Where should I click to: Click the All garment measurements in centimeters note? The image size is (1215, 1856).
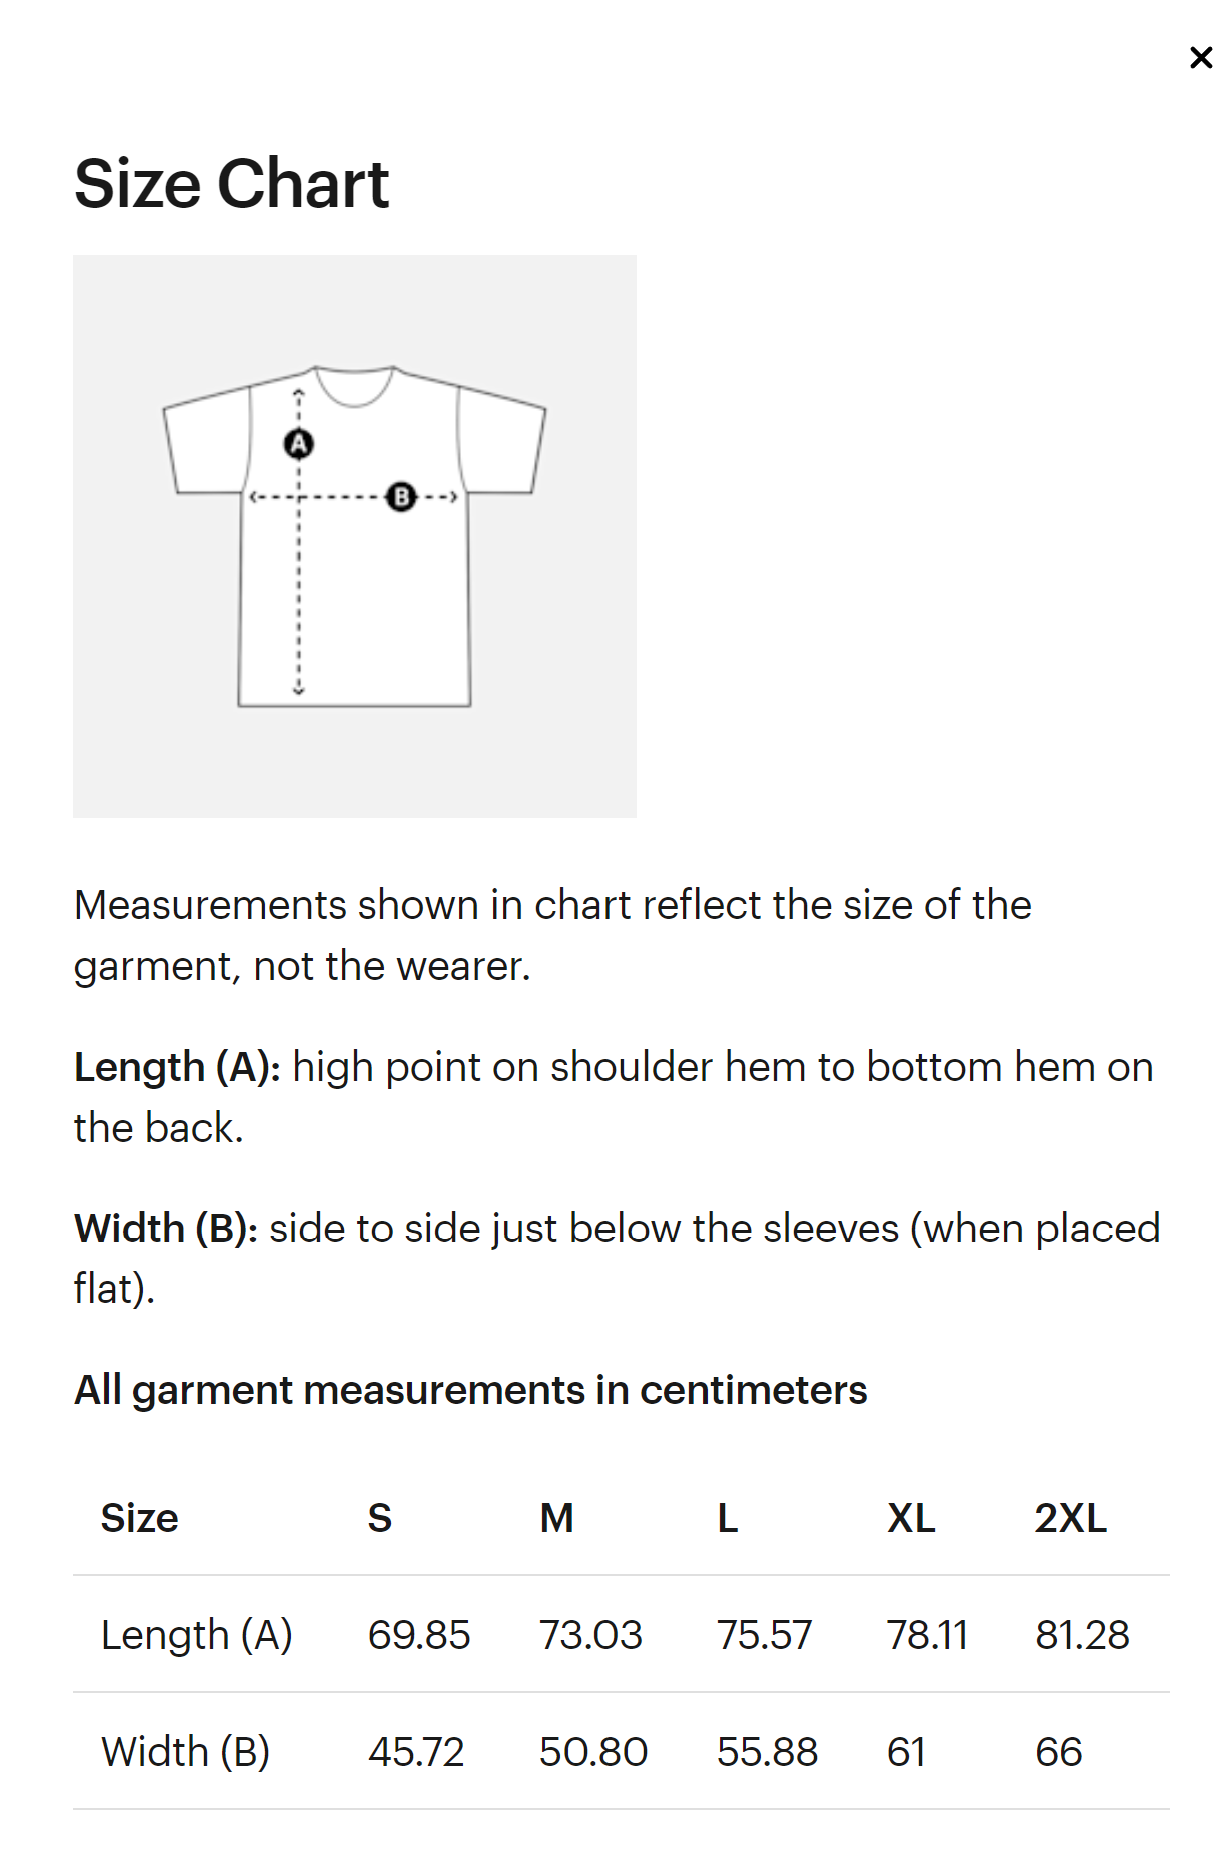click(x=471, y=1390)
